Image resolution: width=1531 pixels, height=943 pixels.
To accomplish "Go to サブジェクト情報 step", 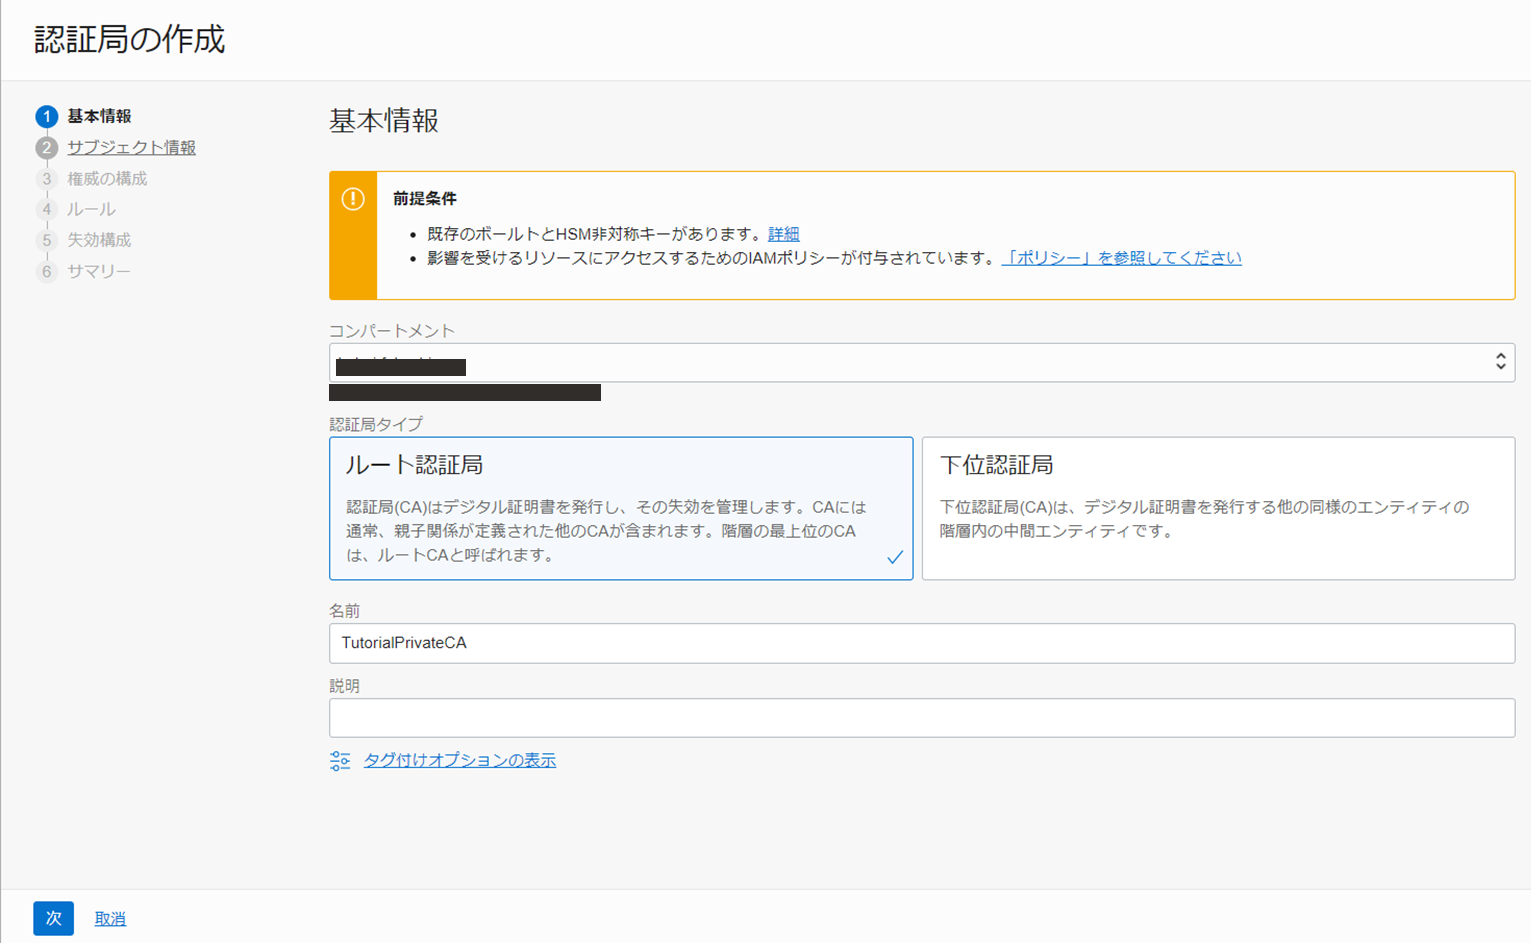I will [x=131, y=148].
